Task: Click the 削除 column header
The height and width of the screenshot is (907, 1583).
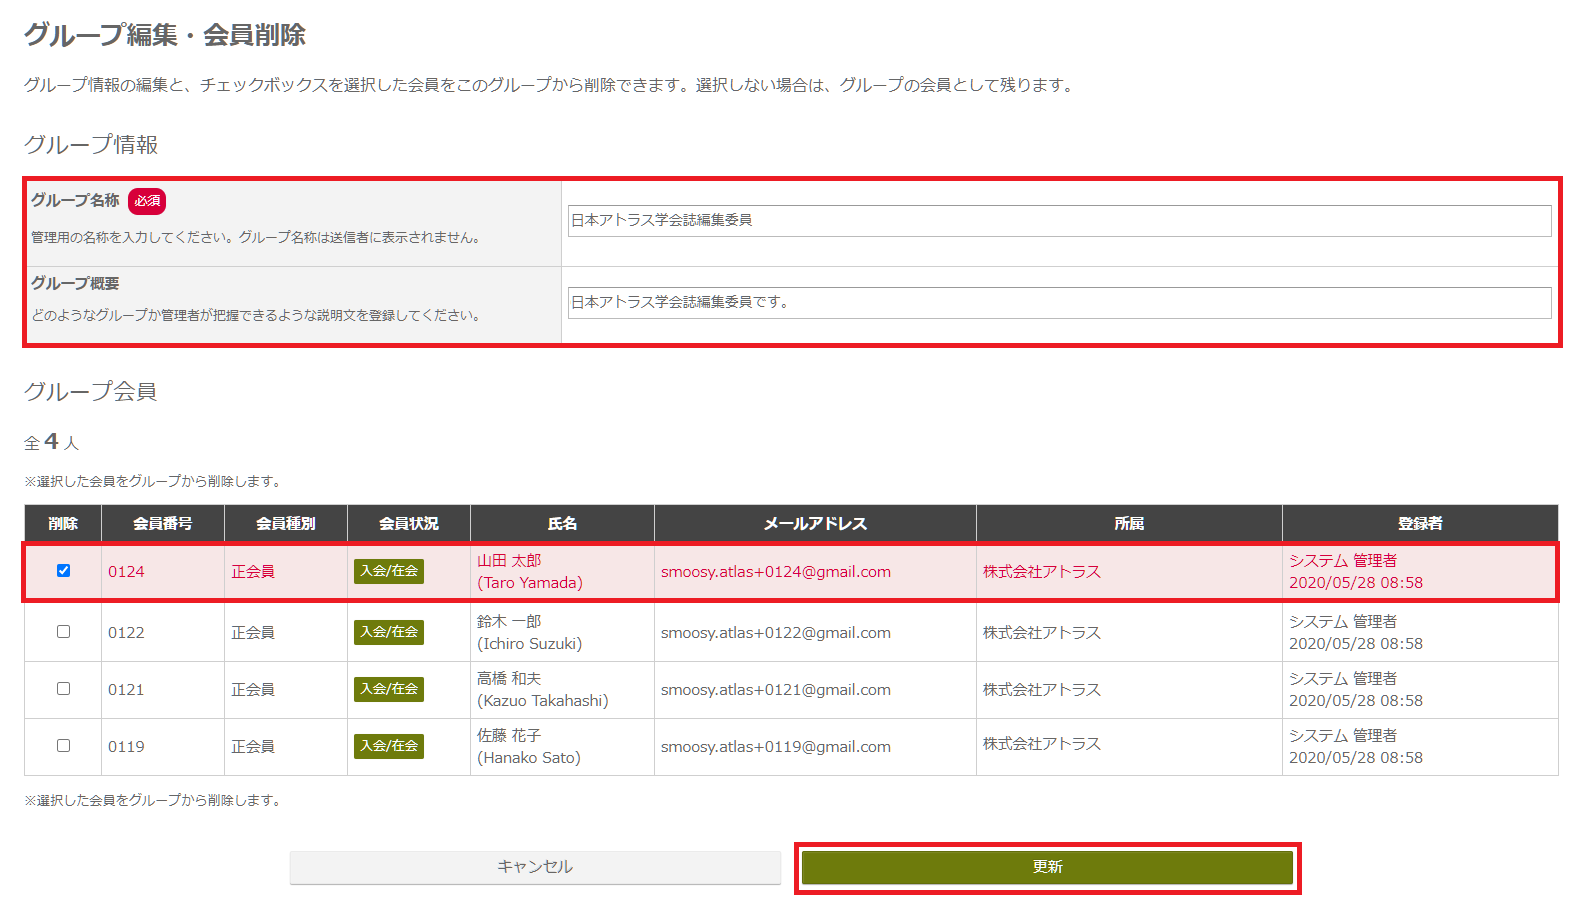Action: pyautogui.click(x=63, y=523)
